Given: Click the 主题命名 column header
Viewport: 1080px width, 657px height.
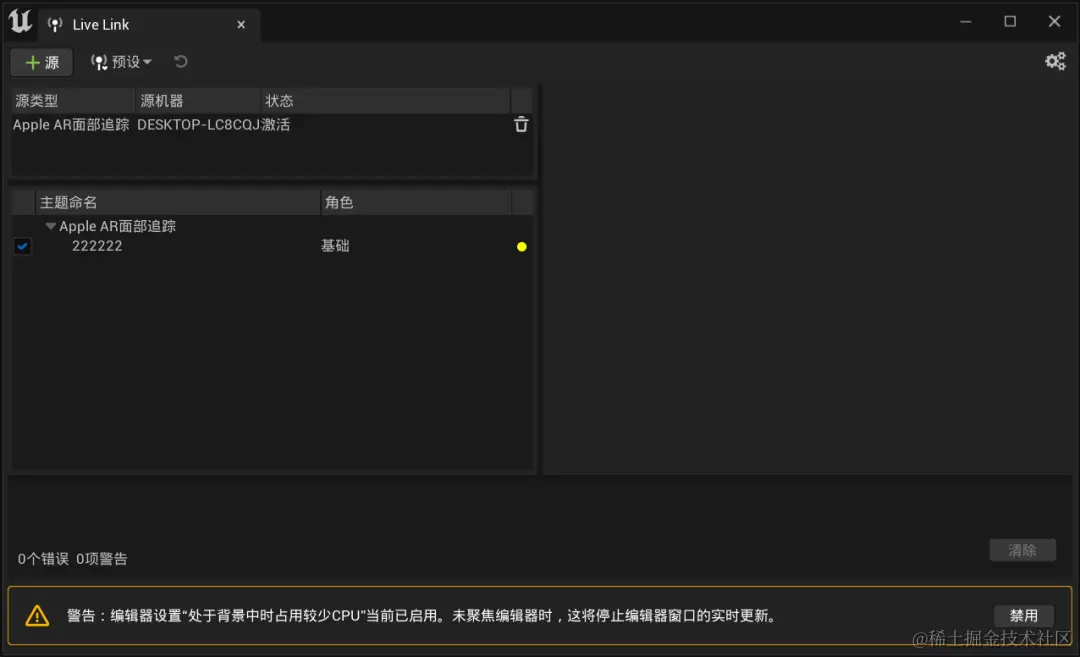Looking at the screenshot, I should point(67,201).
